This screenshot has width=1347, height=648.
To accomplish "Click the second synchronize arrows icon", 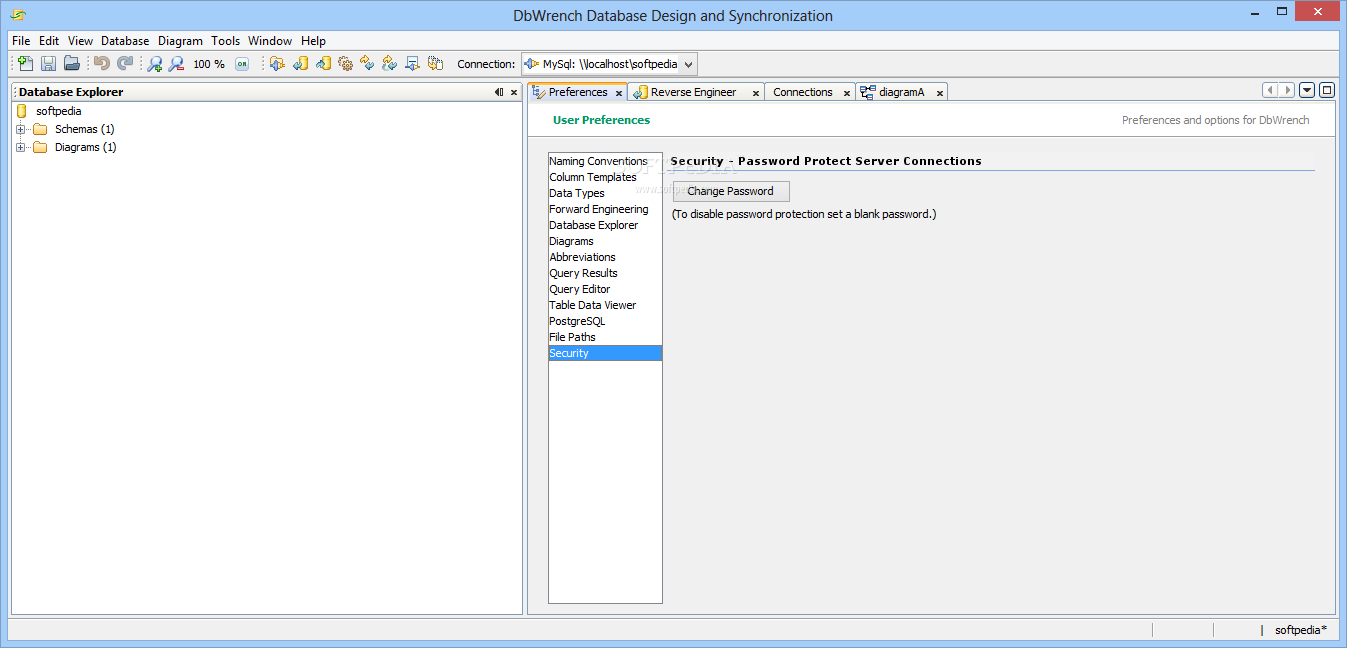I will tap(390, 64).
